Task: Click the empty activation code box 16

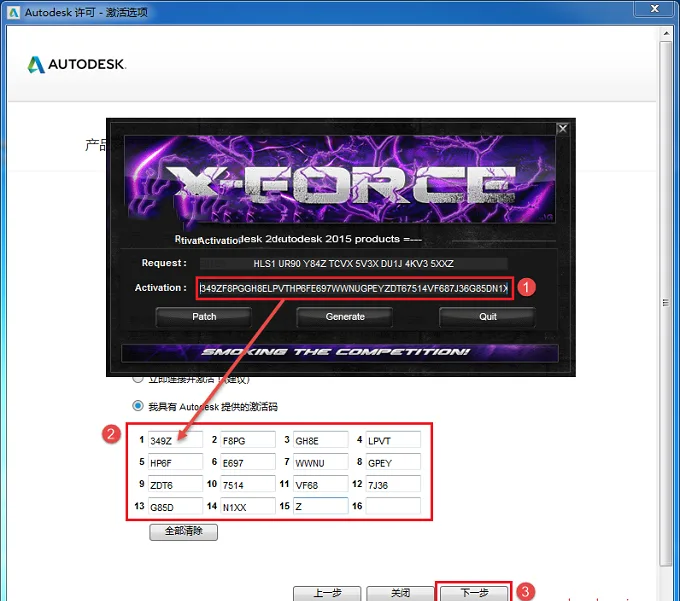Action: tap(393, 506)
